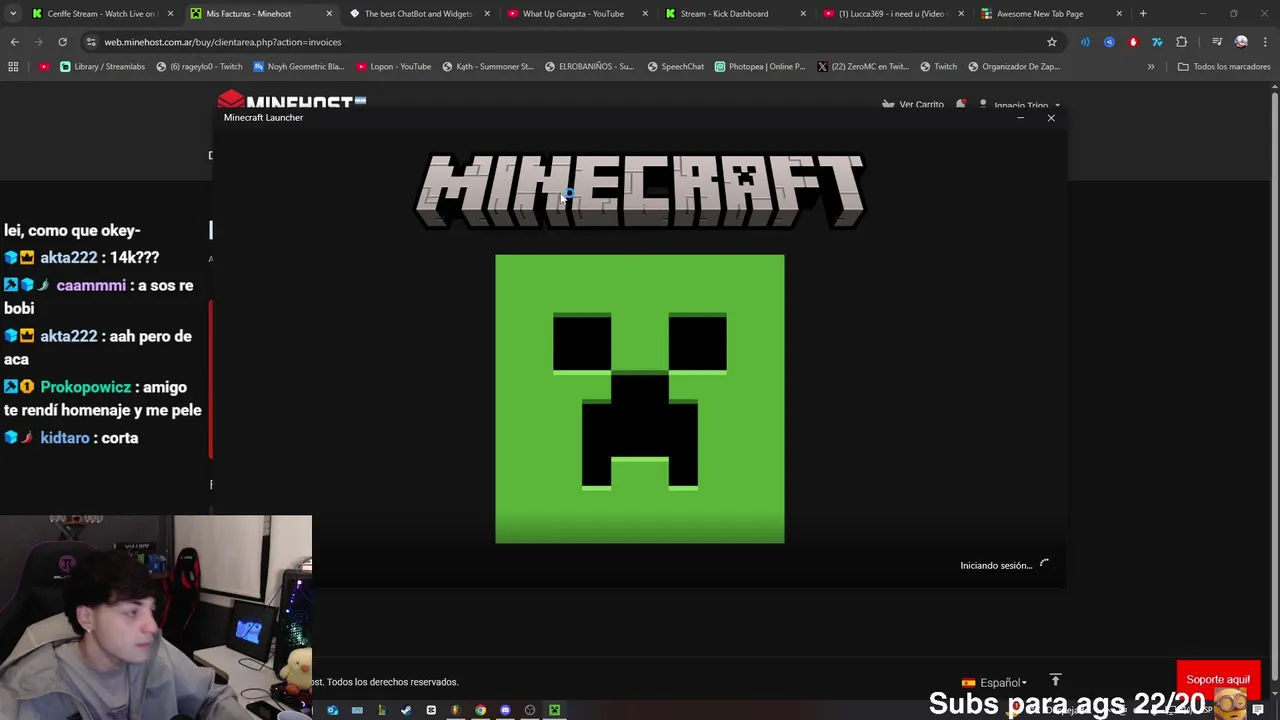
Task: Close the Ceniffe Stream tab
Action: [x=170, y=14]
